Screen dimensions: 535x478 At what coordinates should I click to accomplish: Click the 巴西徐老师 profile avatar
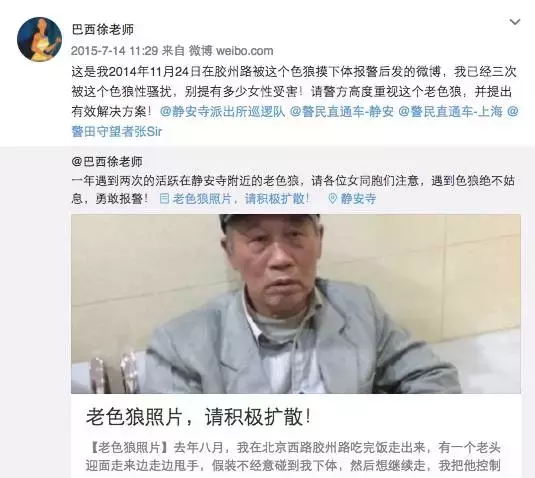(40, 39)
